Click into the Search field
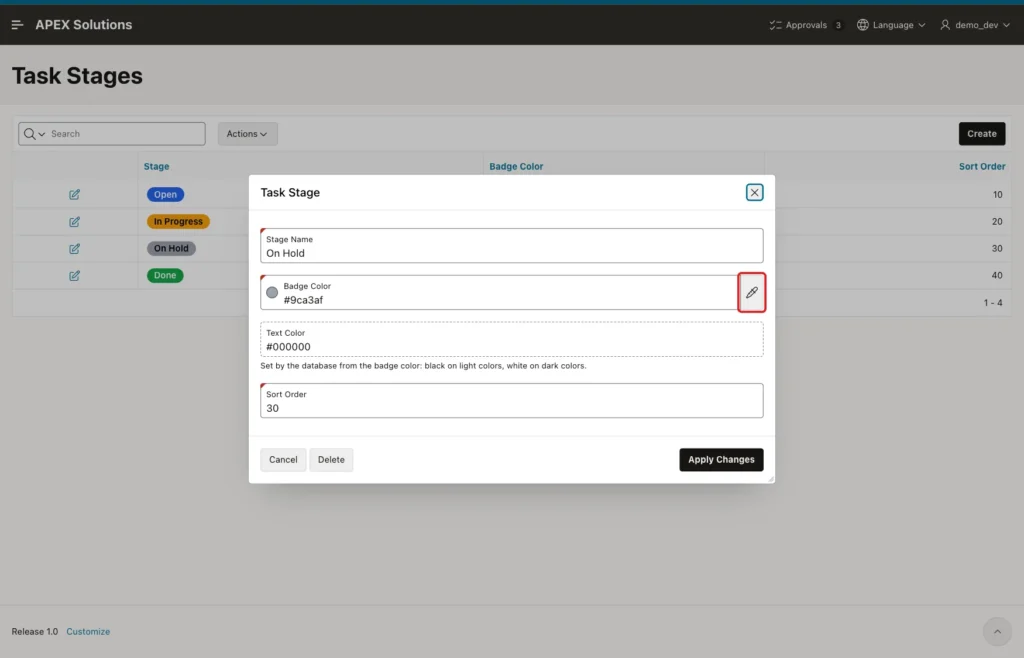This screenshot has width=1024, height=658. point(125,134)
